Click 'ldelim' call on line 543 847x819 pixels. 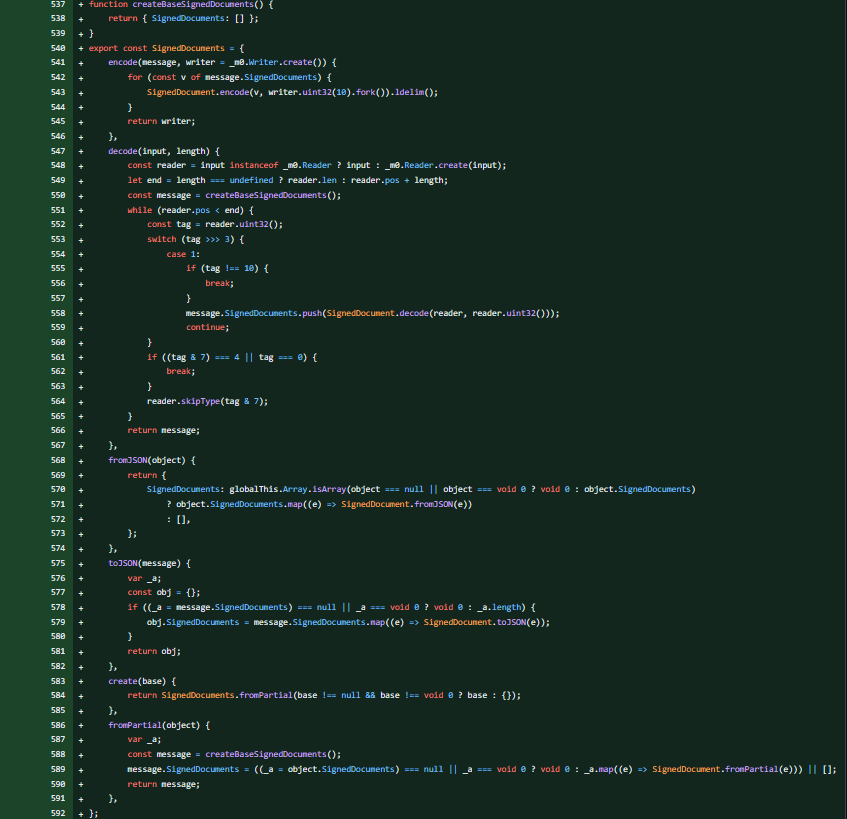pos(409,92)
